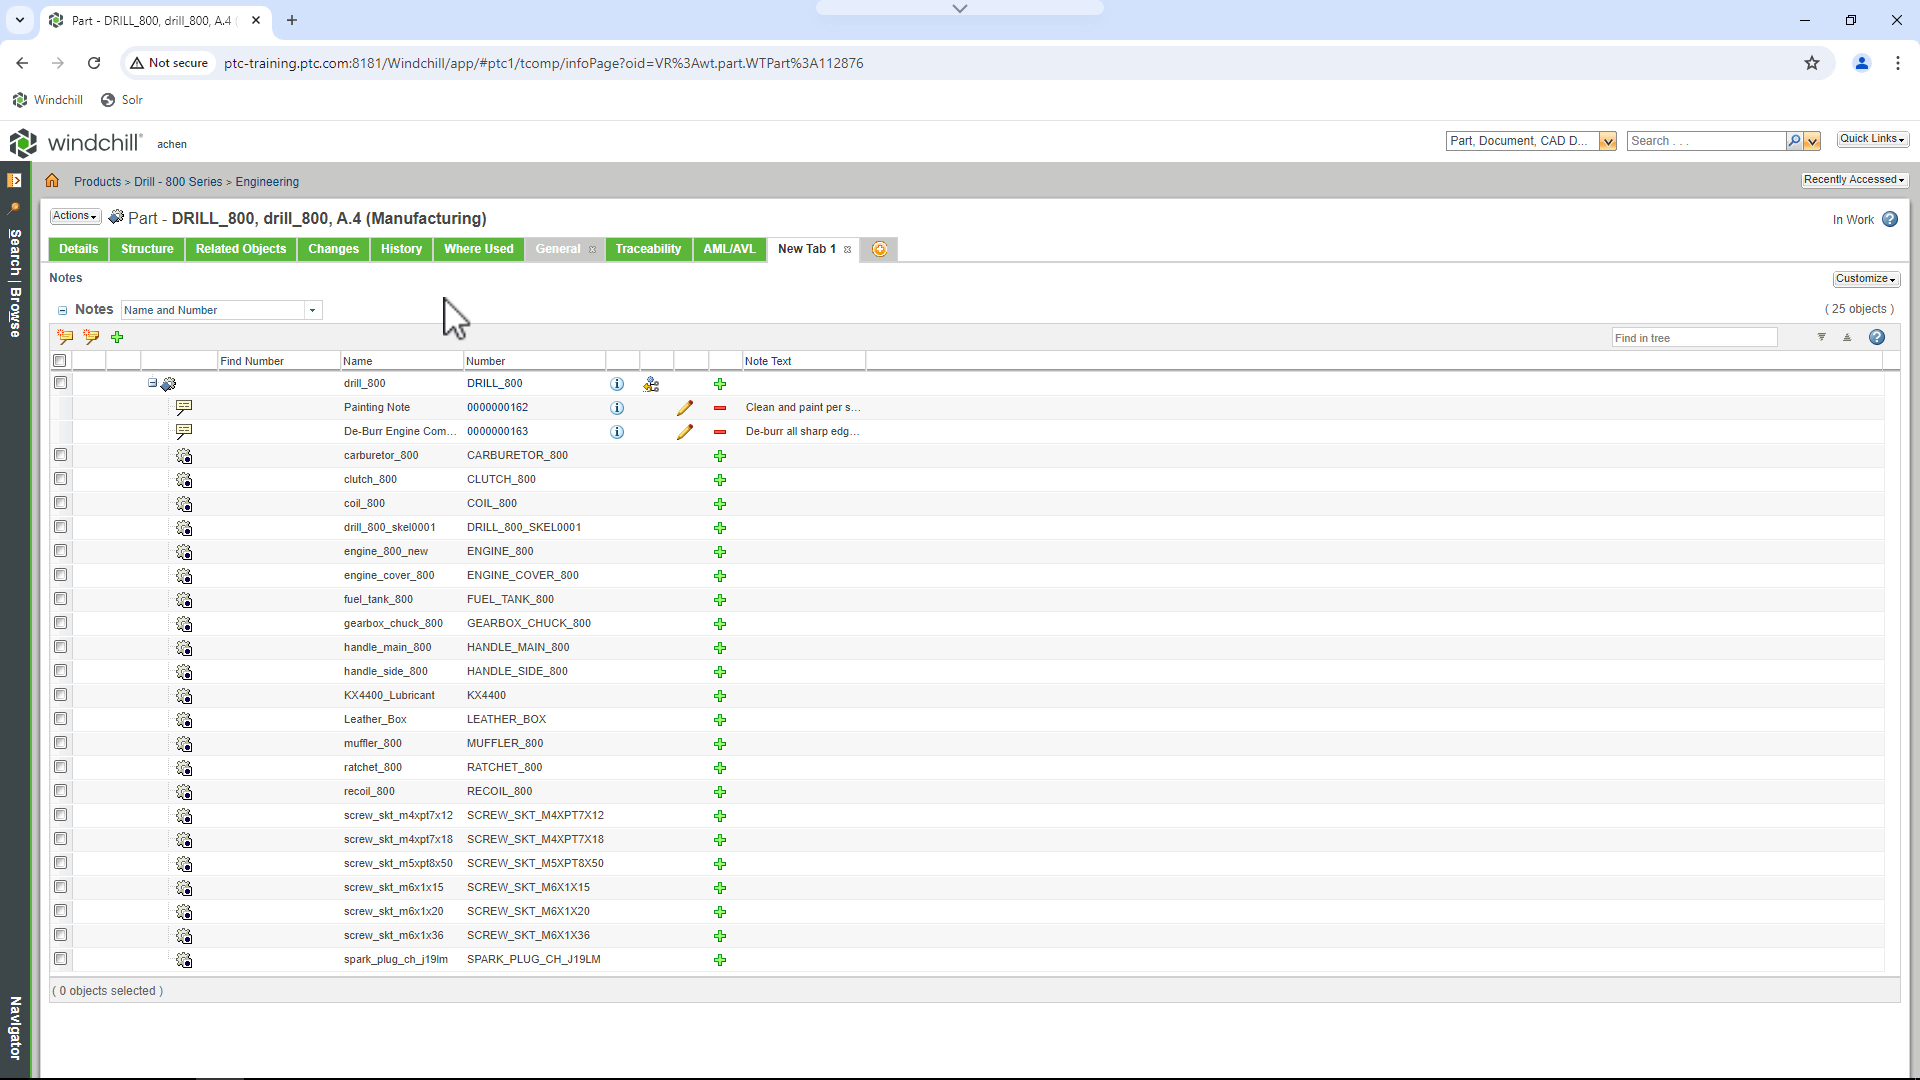The height and width of the screenshot is (1080, 1920).
Task: Open the Customize dropdown
Action: (1866, 279)
